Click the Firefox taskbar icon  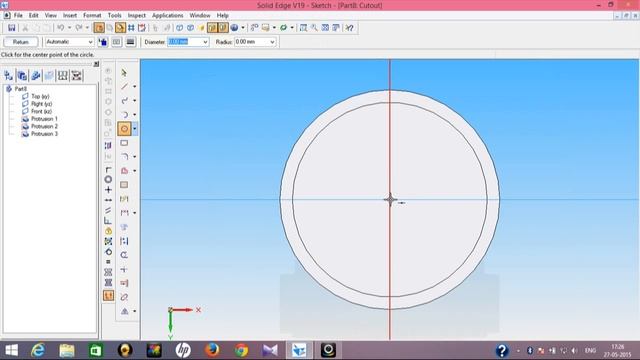tap(212, 350)
